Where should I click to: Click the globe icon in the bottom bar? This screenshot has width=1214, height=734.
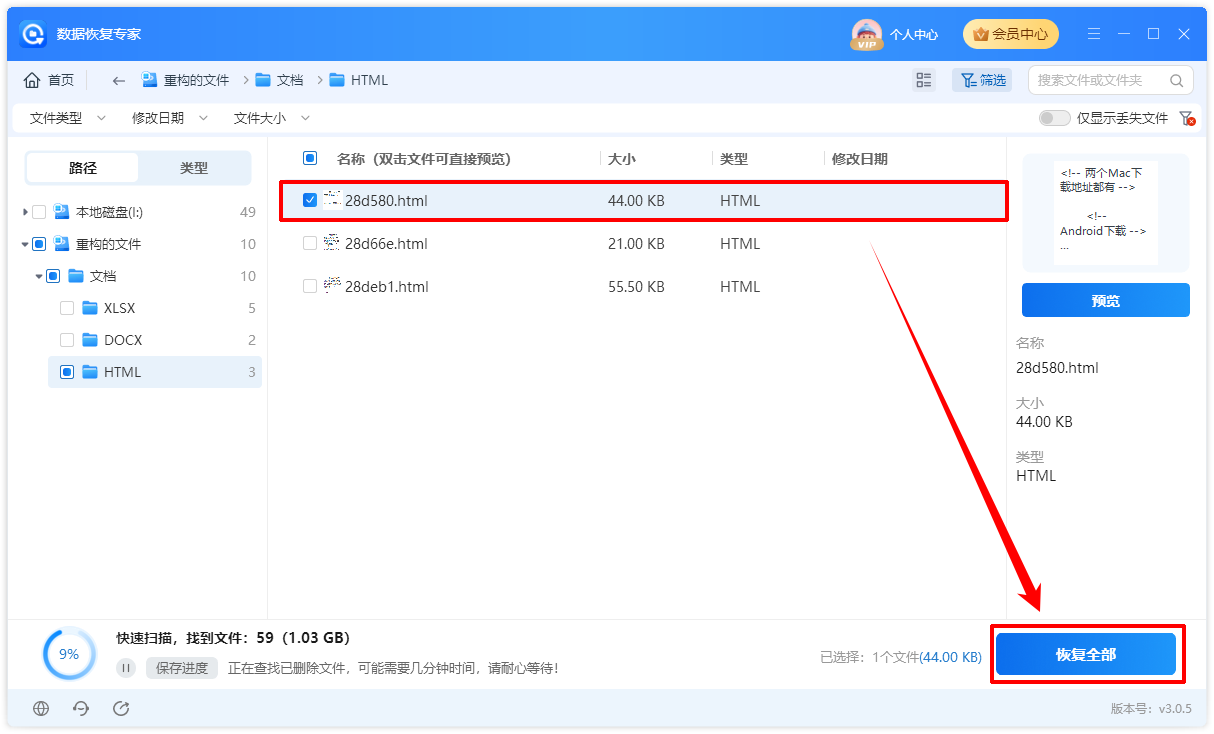pos(41,708)
